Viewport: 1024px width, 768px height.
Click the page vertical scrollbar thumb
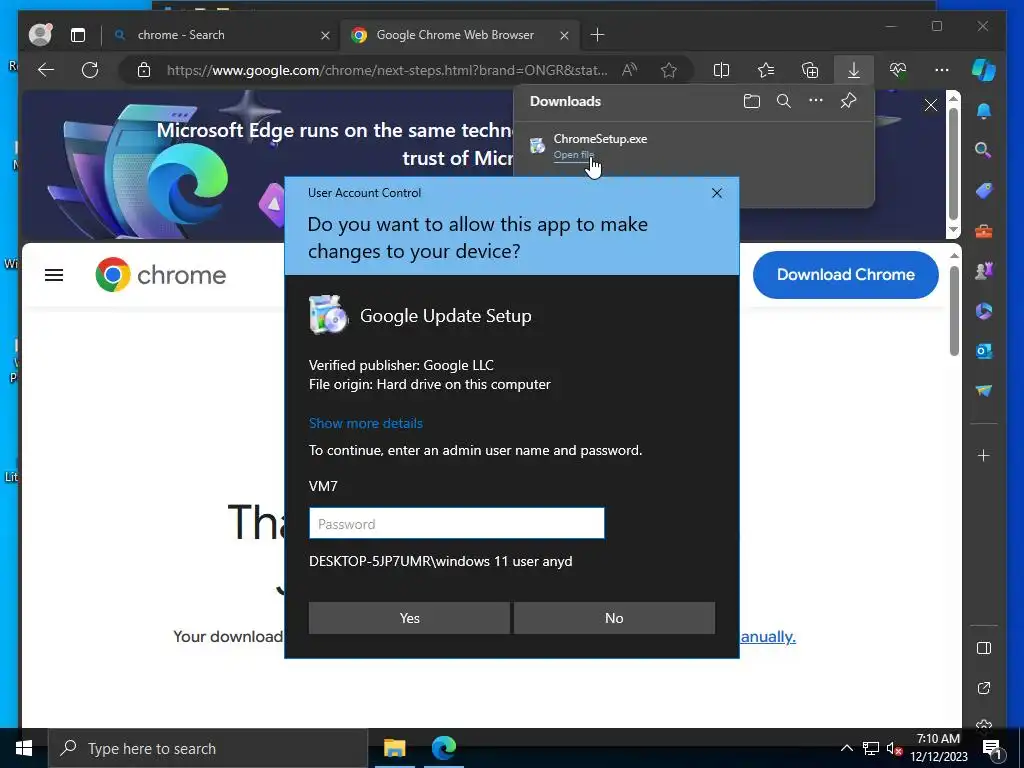tap(954, 311)
